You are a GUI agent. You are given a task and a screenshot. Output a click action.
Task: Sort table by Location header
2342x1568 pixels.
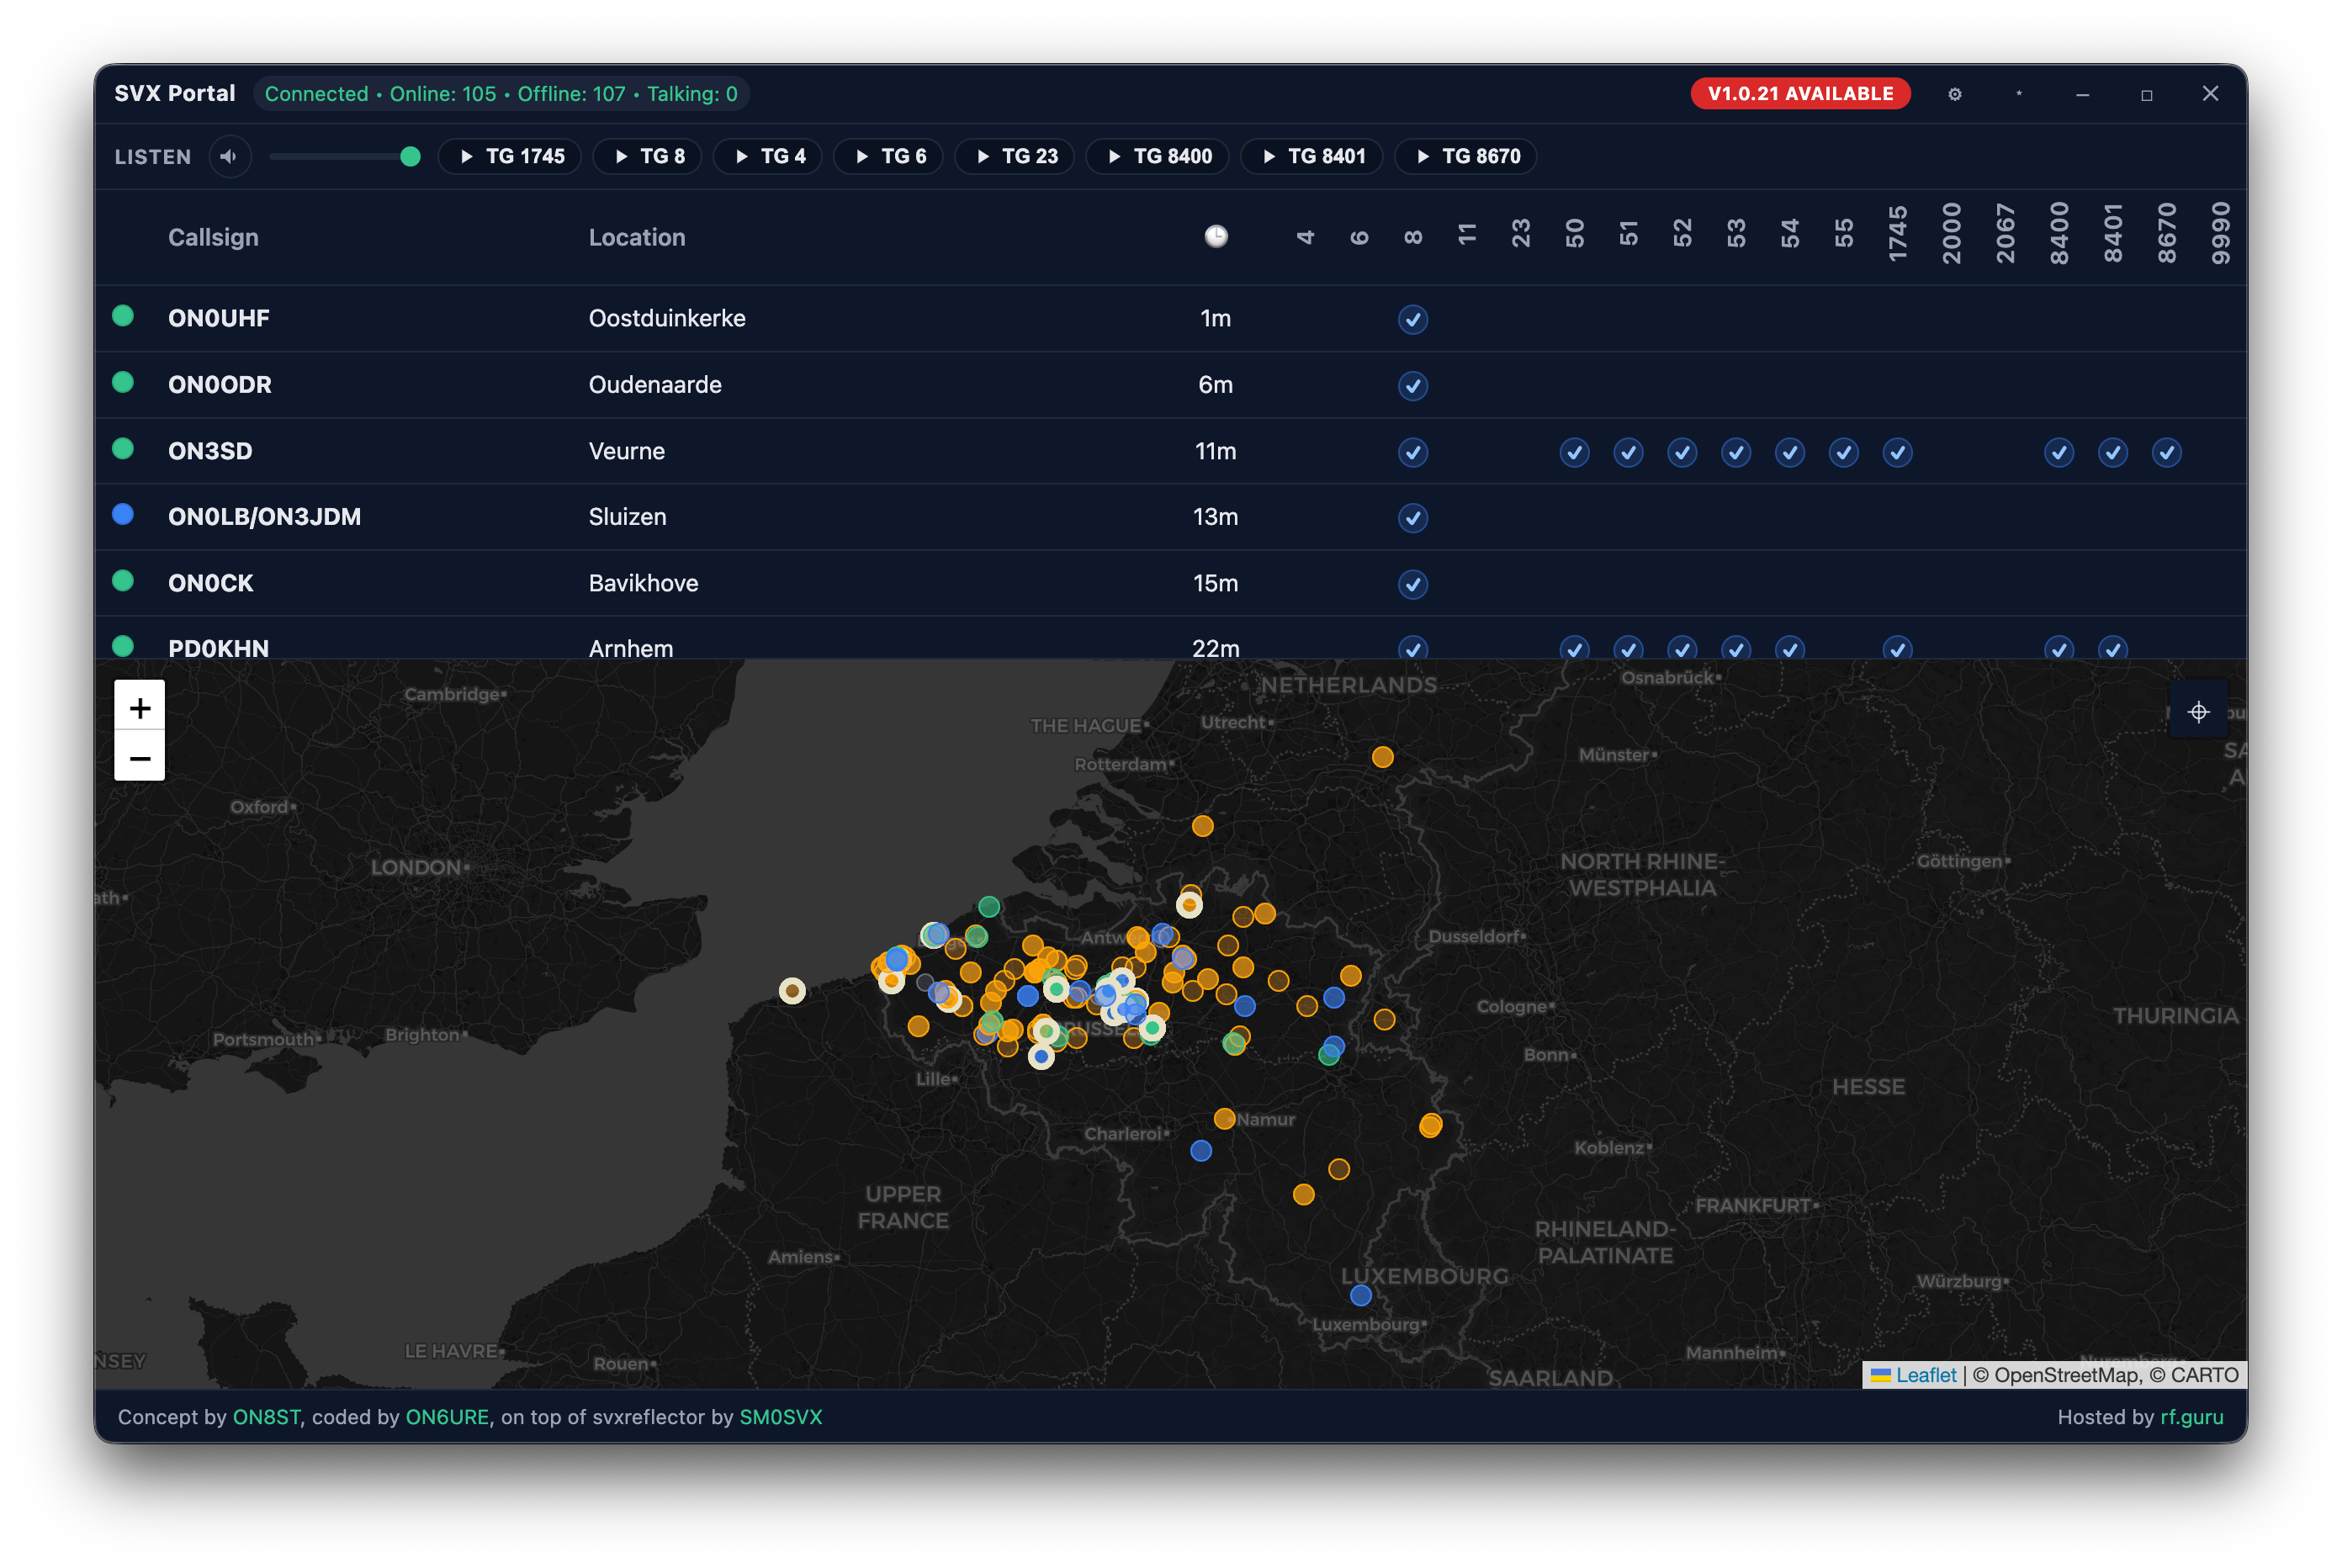637,237
